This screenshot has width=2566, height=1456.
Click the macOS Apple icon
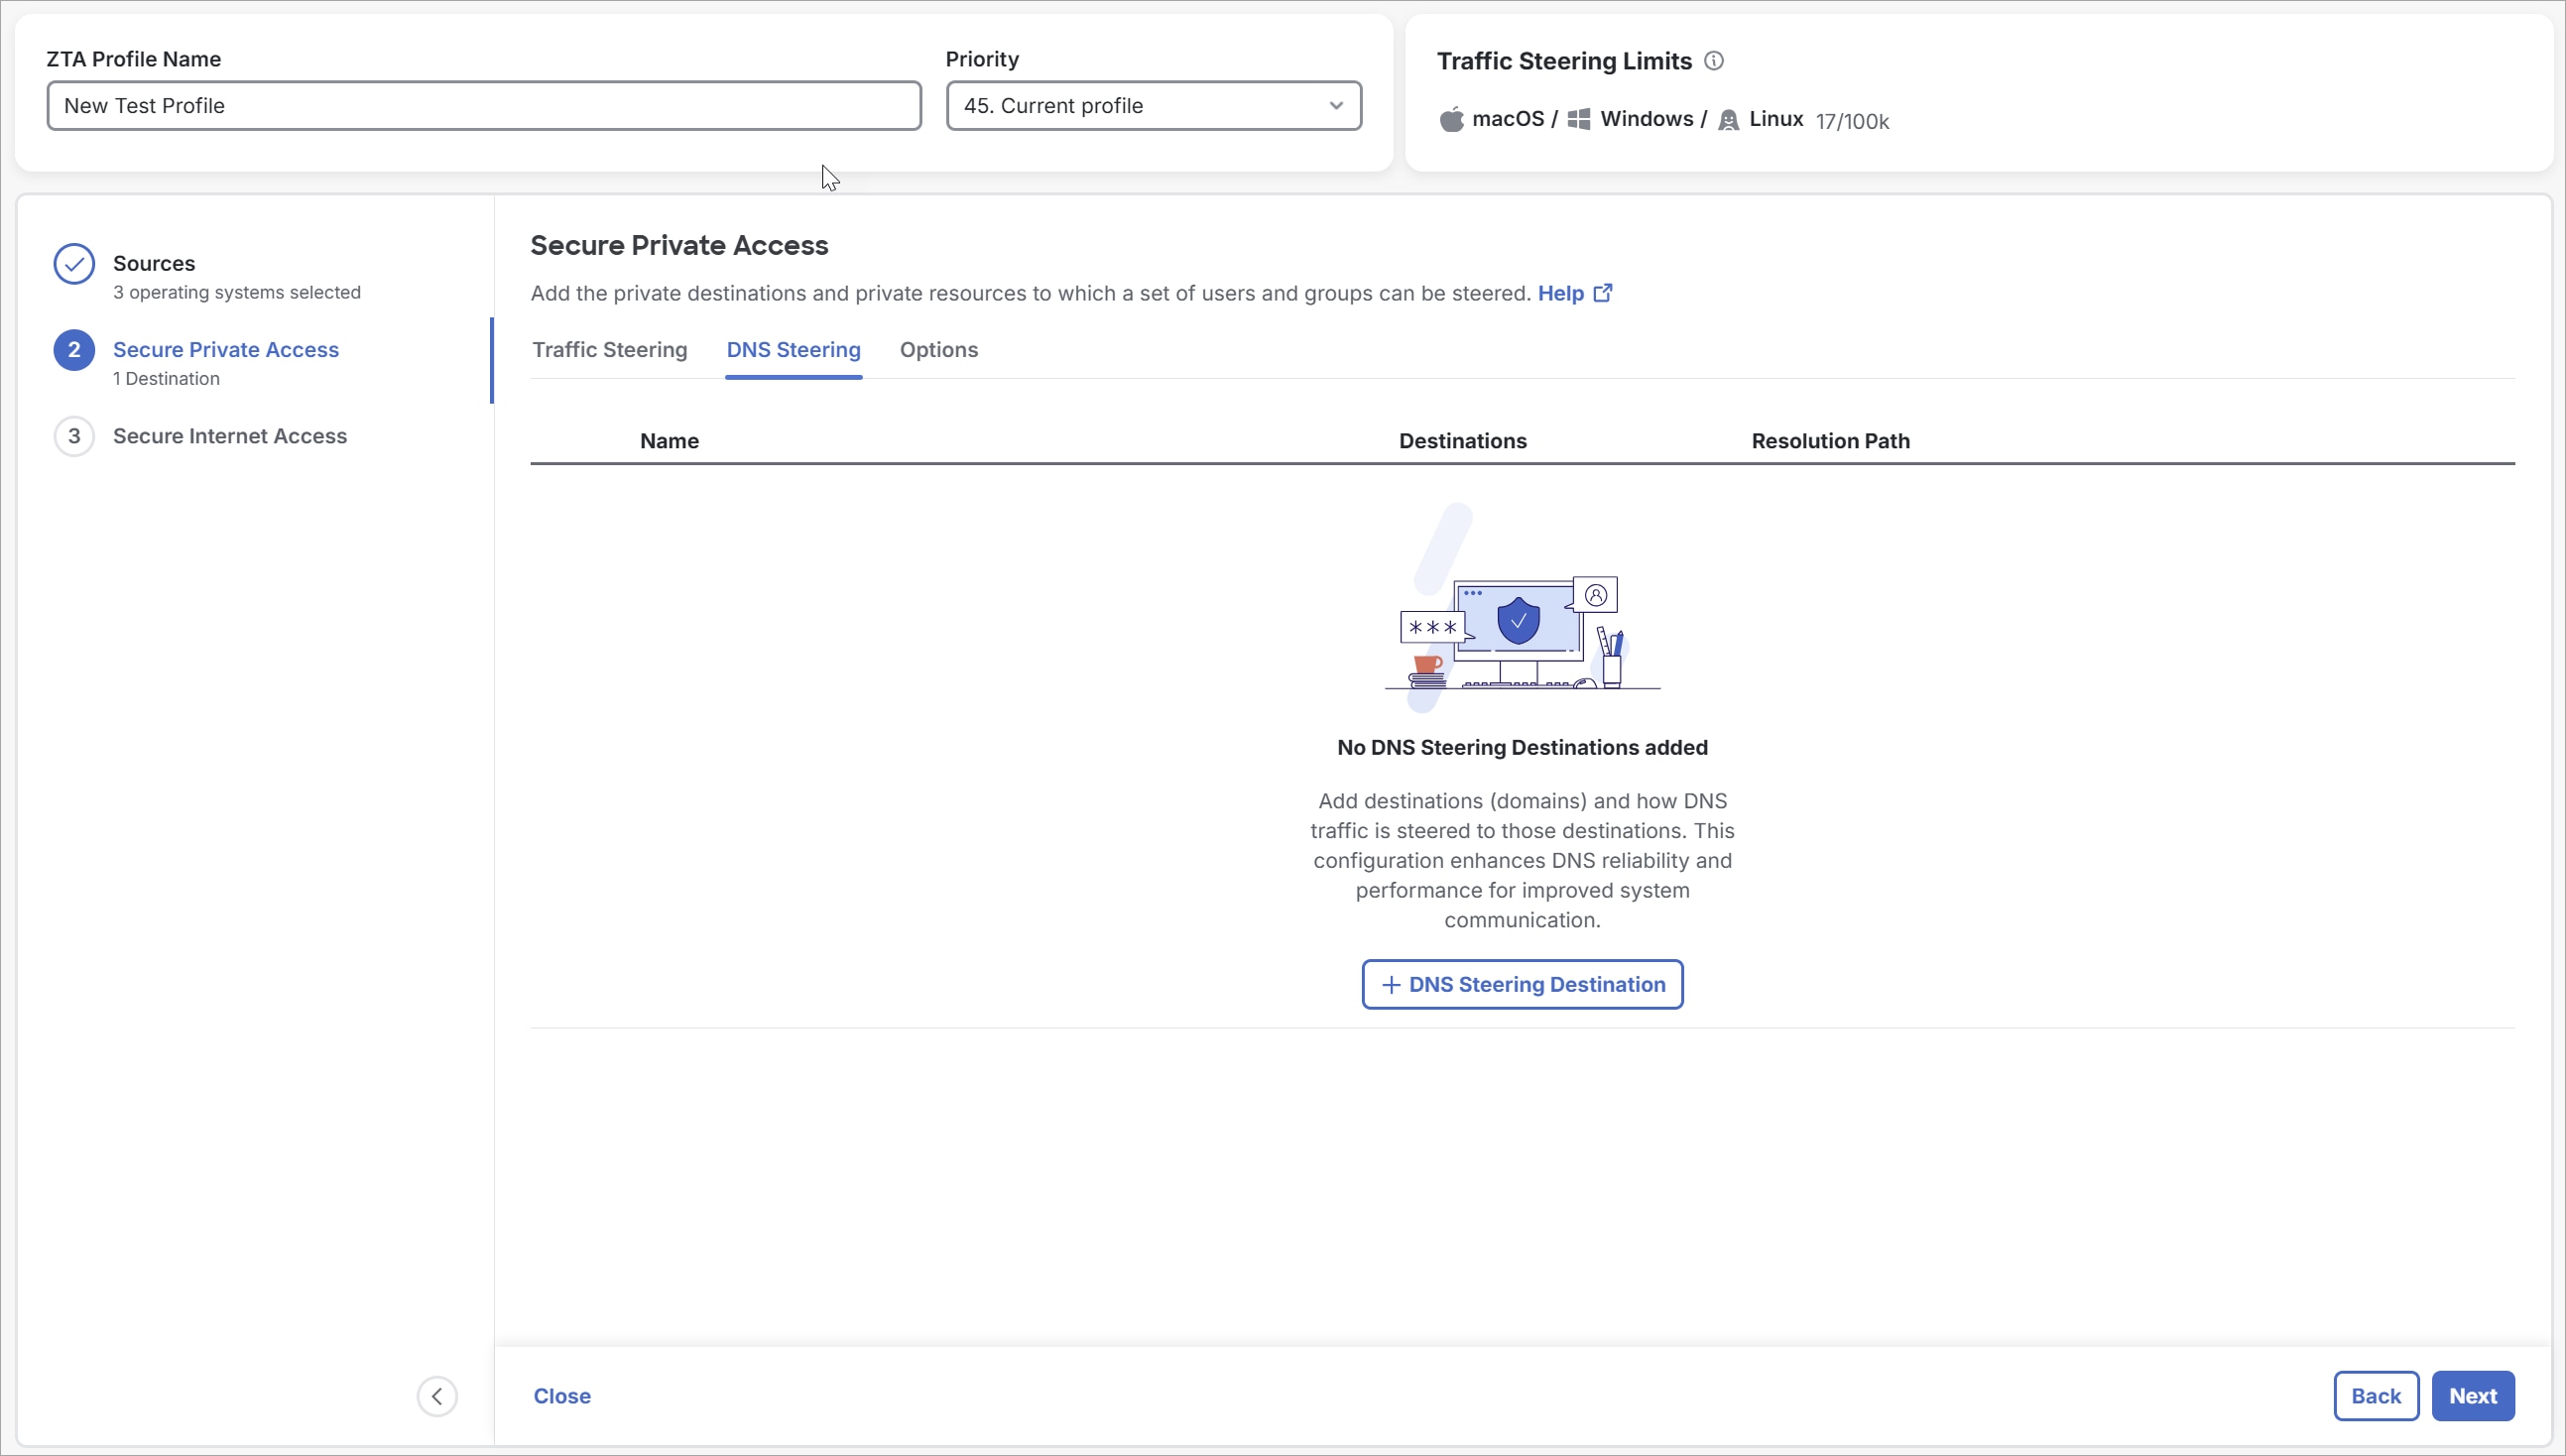(x=1452, y=120)
